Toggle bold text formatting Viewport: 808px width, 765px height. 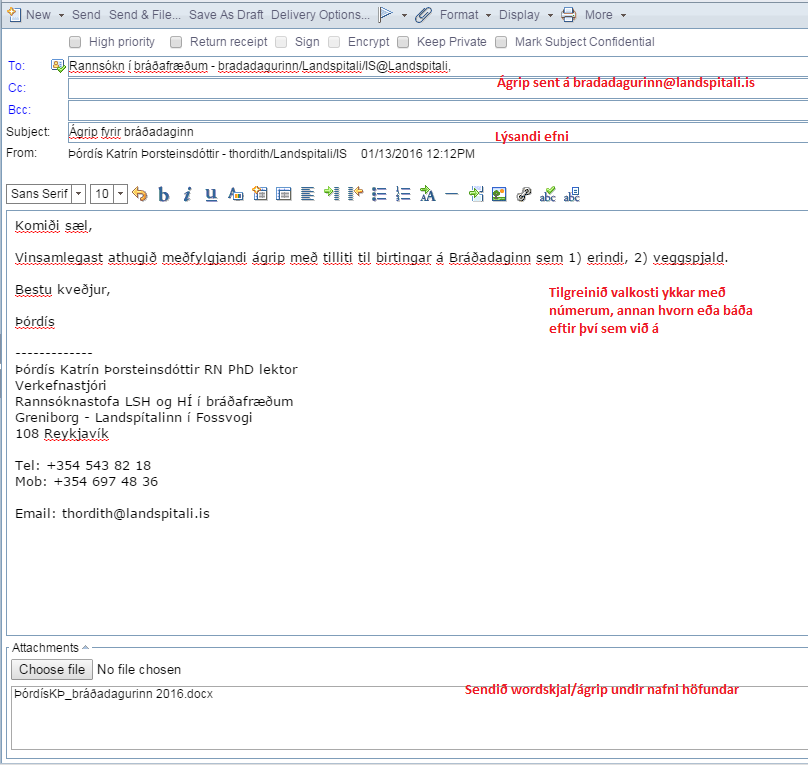164,194
